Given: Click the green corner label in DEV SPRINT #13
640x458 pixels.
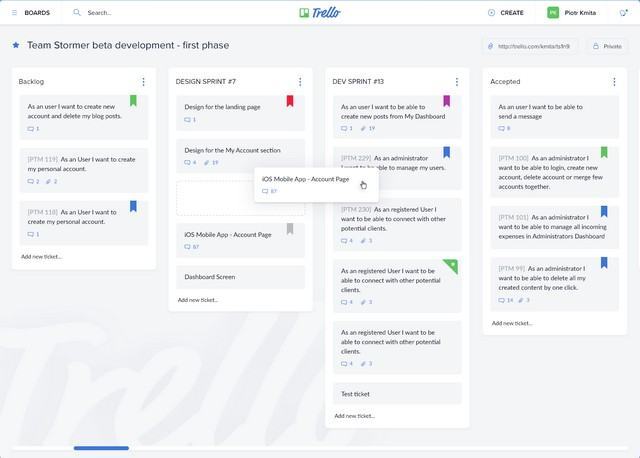Looking at the screenshot, I should point(451,266).
